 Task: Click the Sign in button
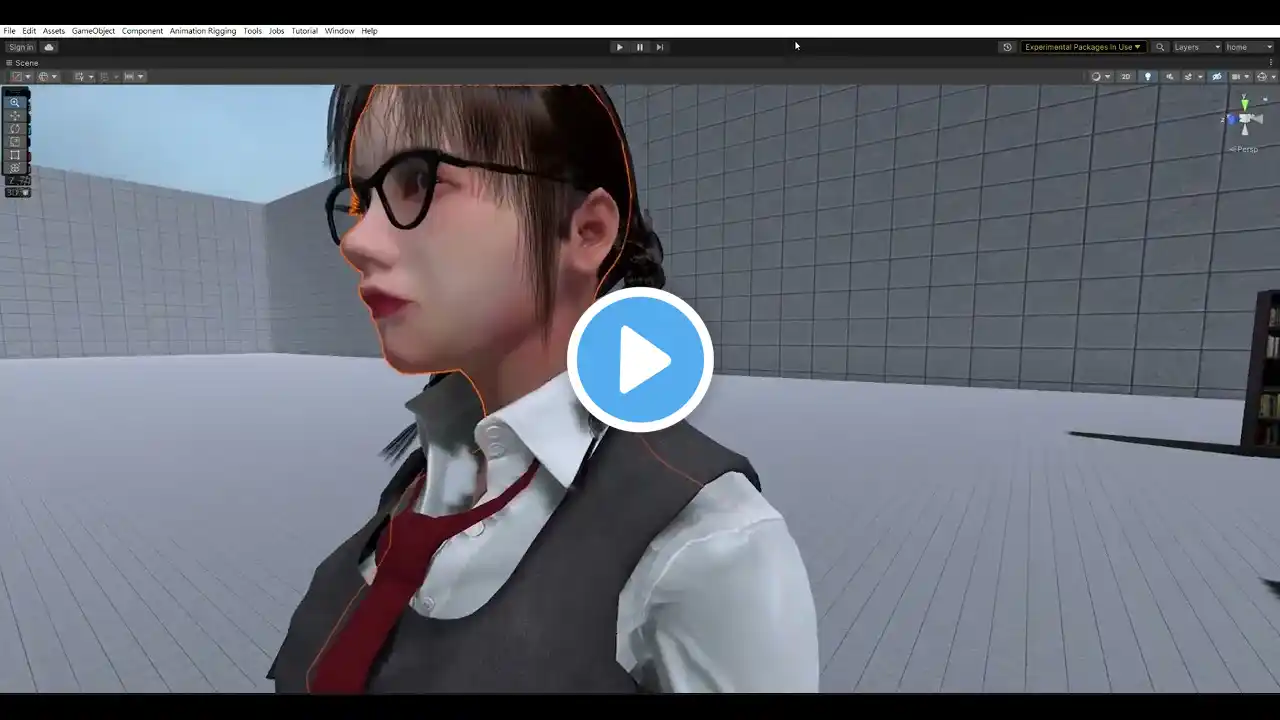pyautogui.click(x=21, y=47)
